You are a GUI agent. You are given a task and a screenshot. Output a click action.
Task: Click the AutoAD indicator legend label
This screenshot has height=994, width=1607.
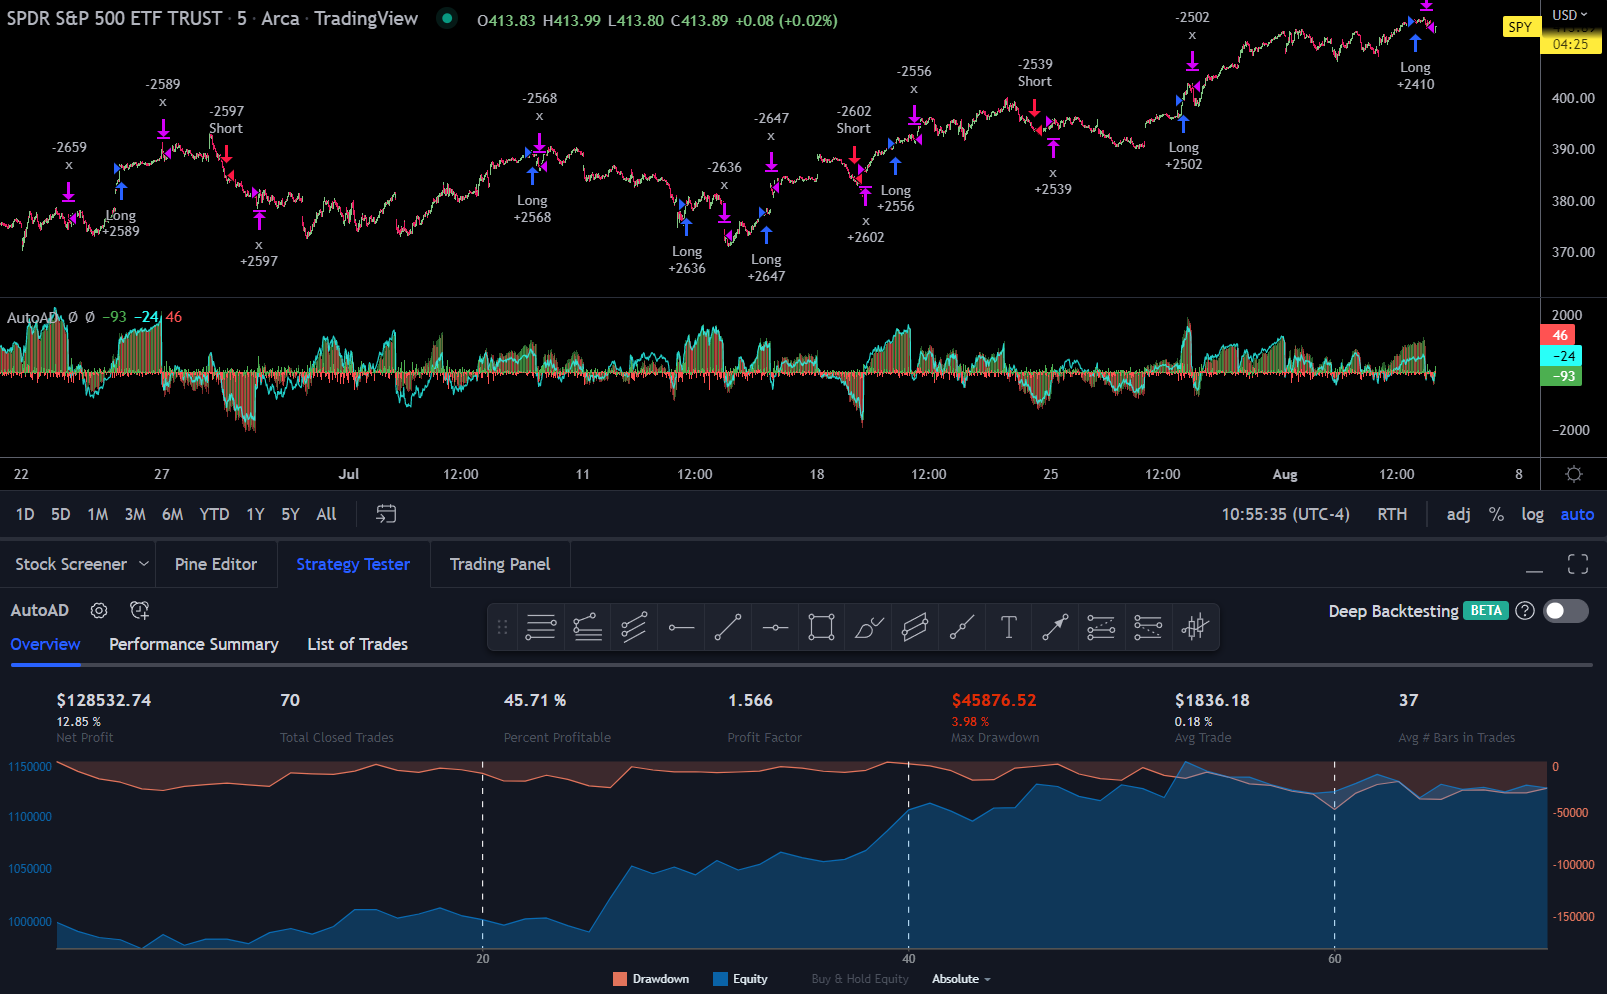tap(31, 318)
